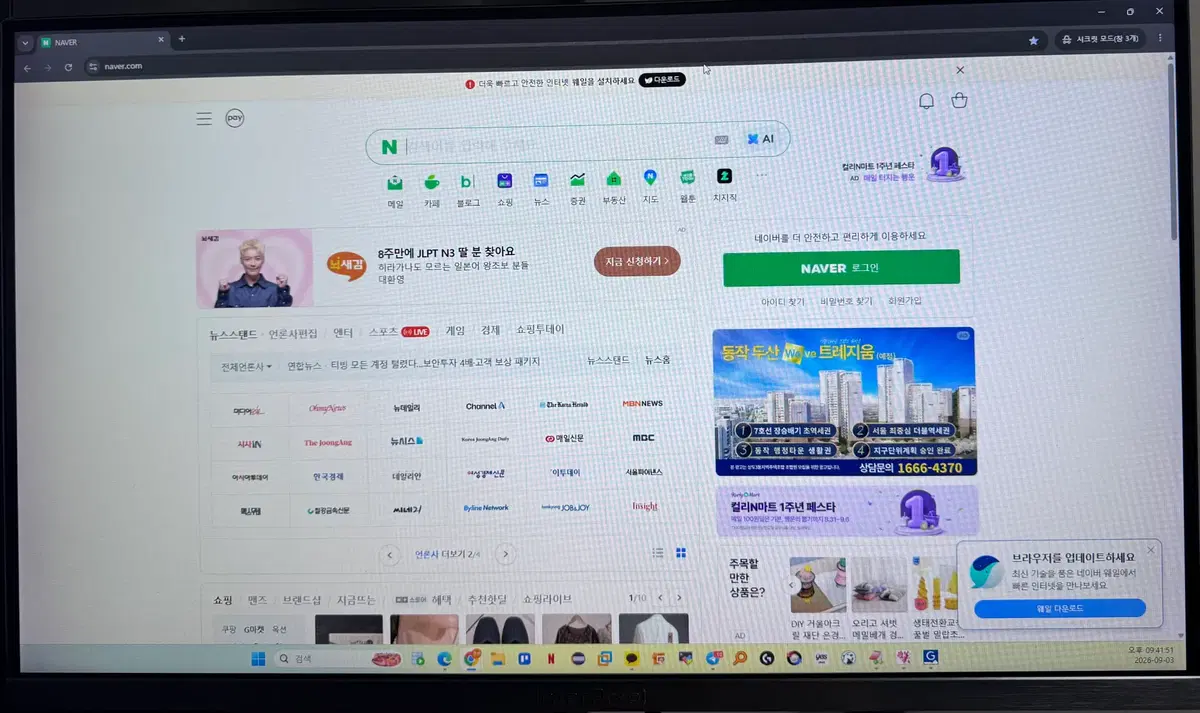
Task: Go to next publisher page arrow
Action: click(x=505, y=553)
